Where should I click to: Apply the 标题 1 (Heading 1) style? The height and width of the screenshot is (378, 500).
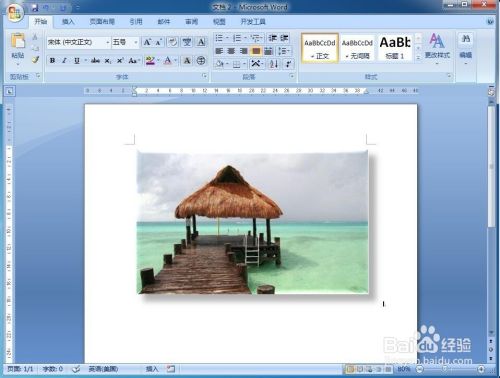[395, 48]
